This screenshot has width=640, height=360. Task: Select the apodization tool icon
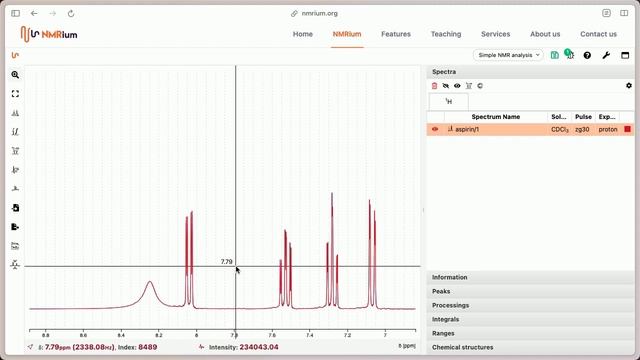pyautogui.click(x=15, y=189)
